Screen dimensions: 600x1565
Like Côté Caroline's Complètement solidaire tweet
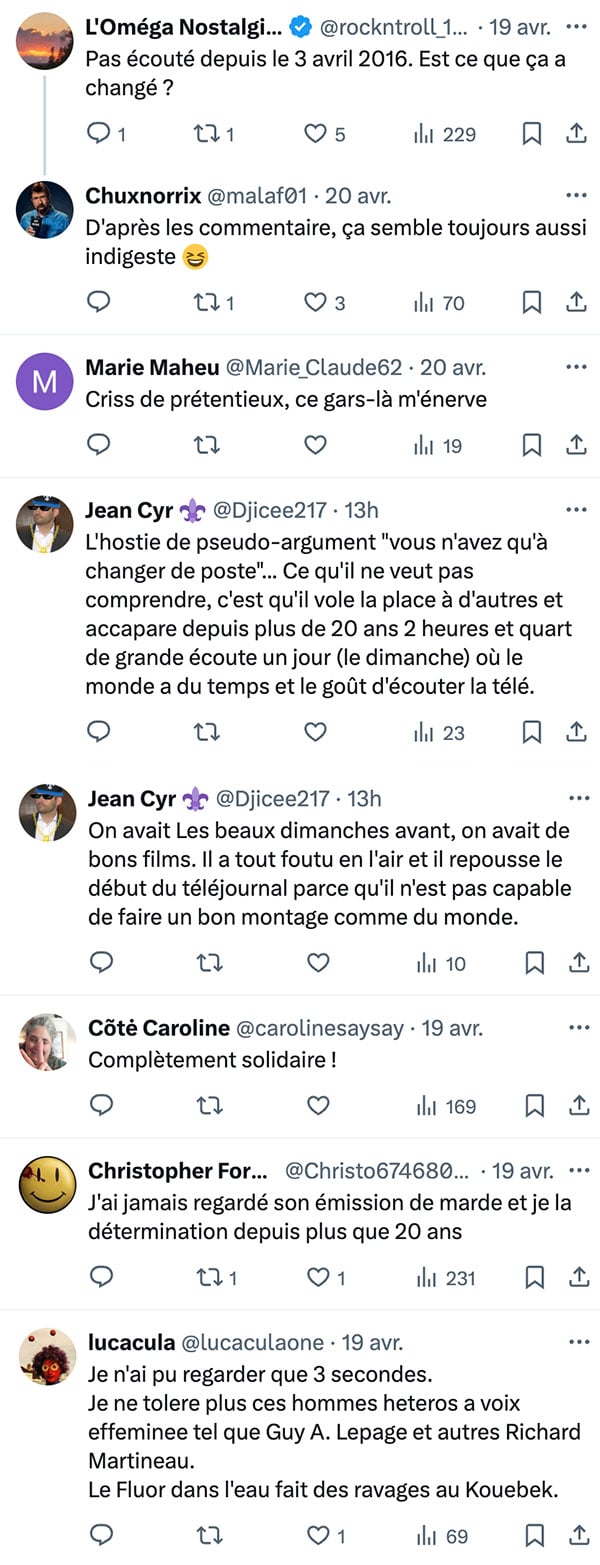click(318, 1106)
